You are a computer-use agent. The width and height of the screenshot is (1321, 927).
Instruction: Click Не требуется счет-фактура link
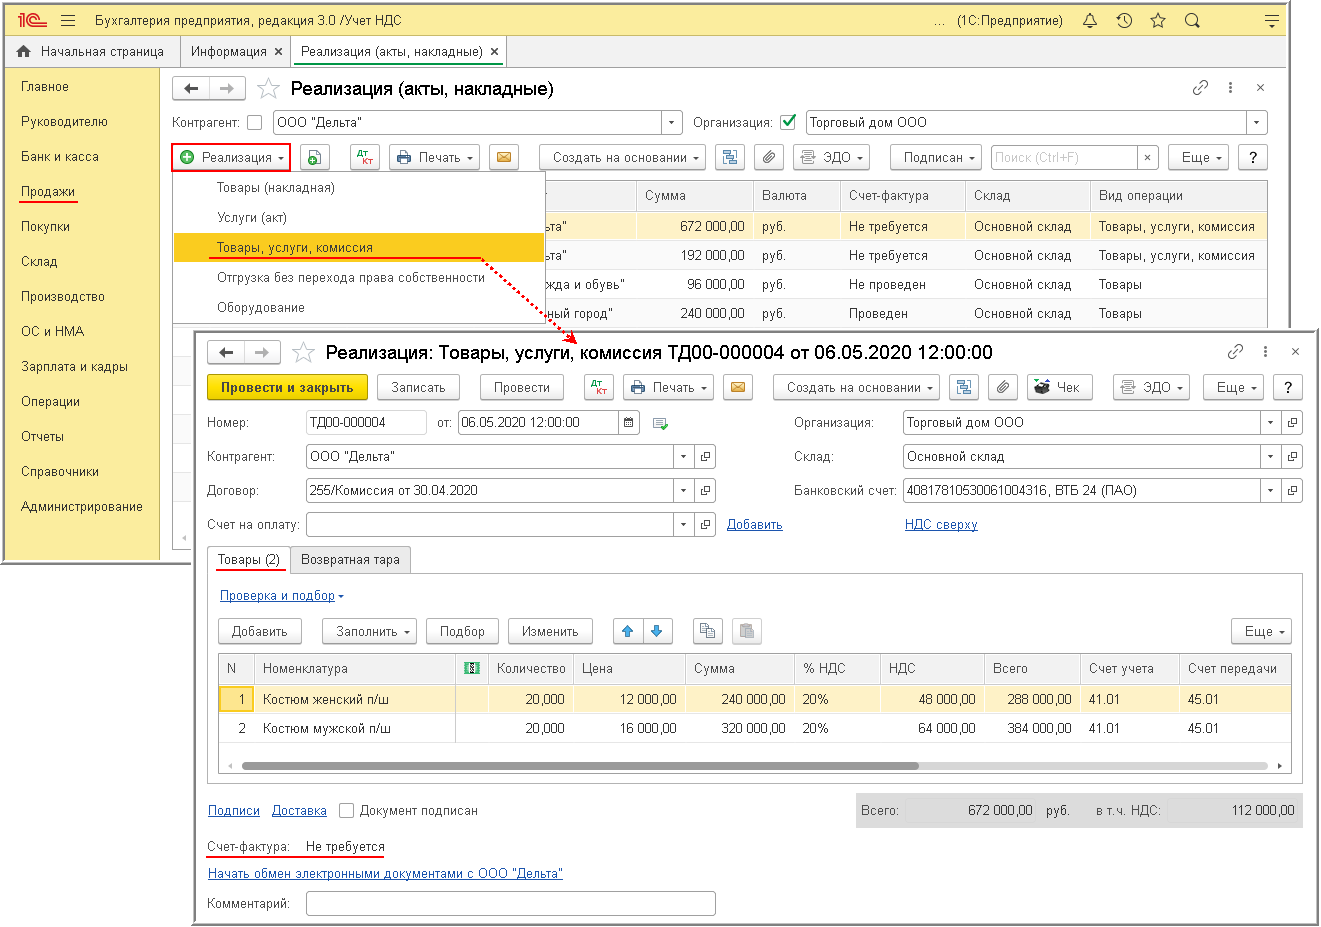pos(345,846)
